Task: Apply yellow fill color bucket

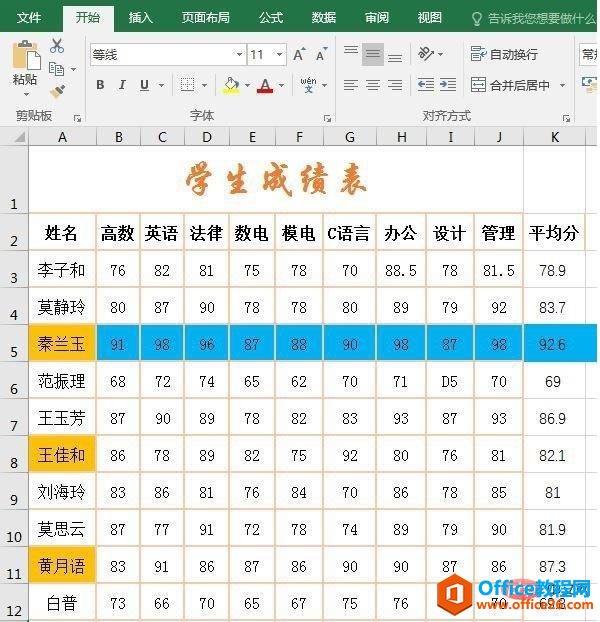Action: (232, 85)
